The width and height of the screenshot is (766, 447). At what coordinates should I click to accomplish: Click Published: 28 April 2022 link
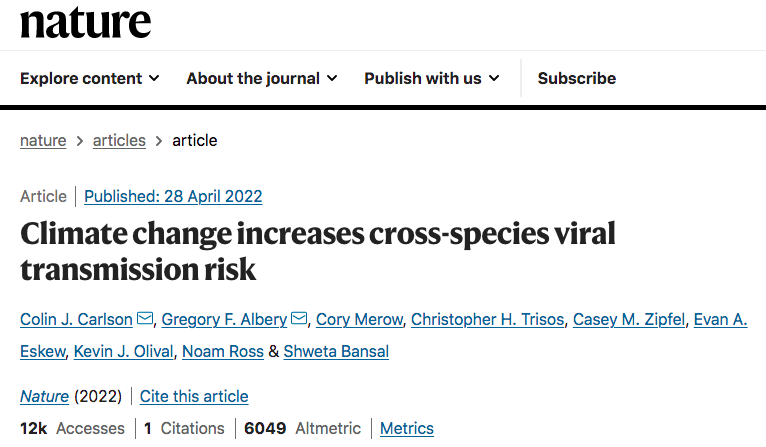point(173,196)
